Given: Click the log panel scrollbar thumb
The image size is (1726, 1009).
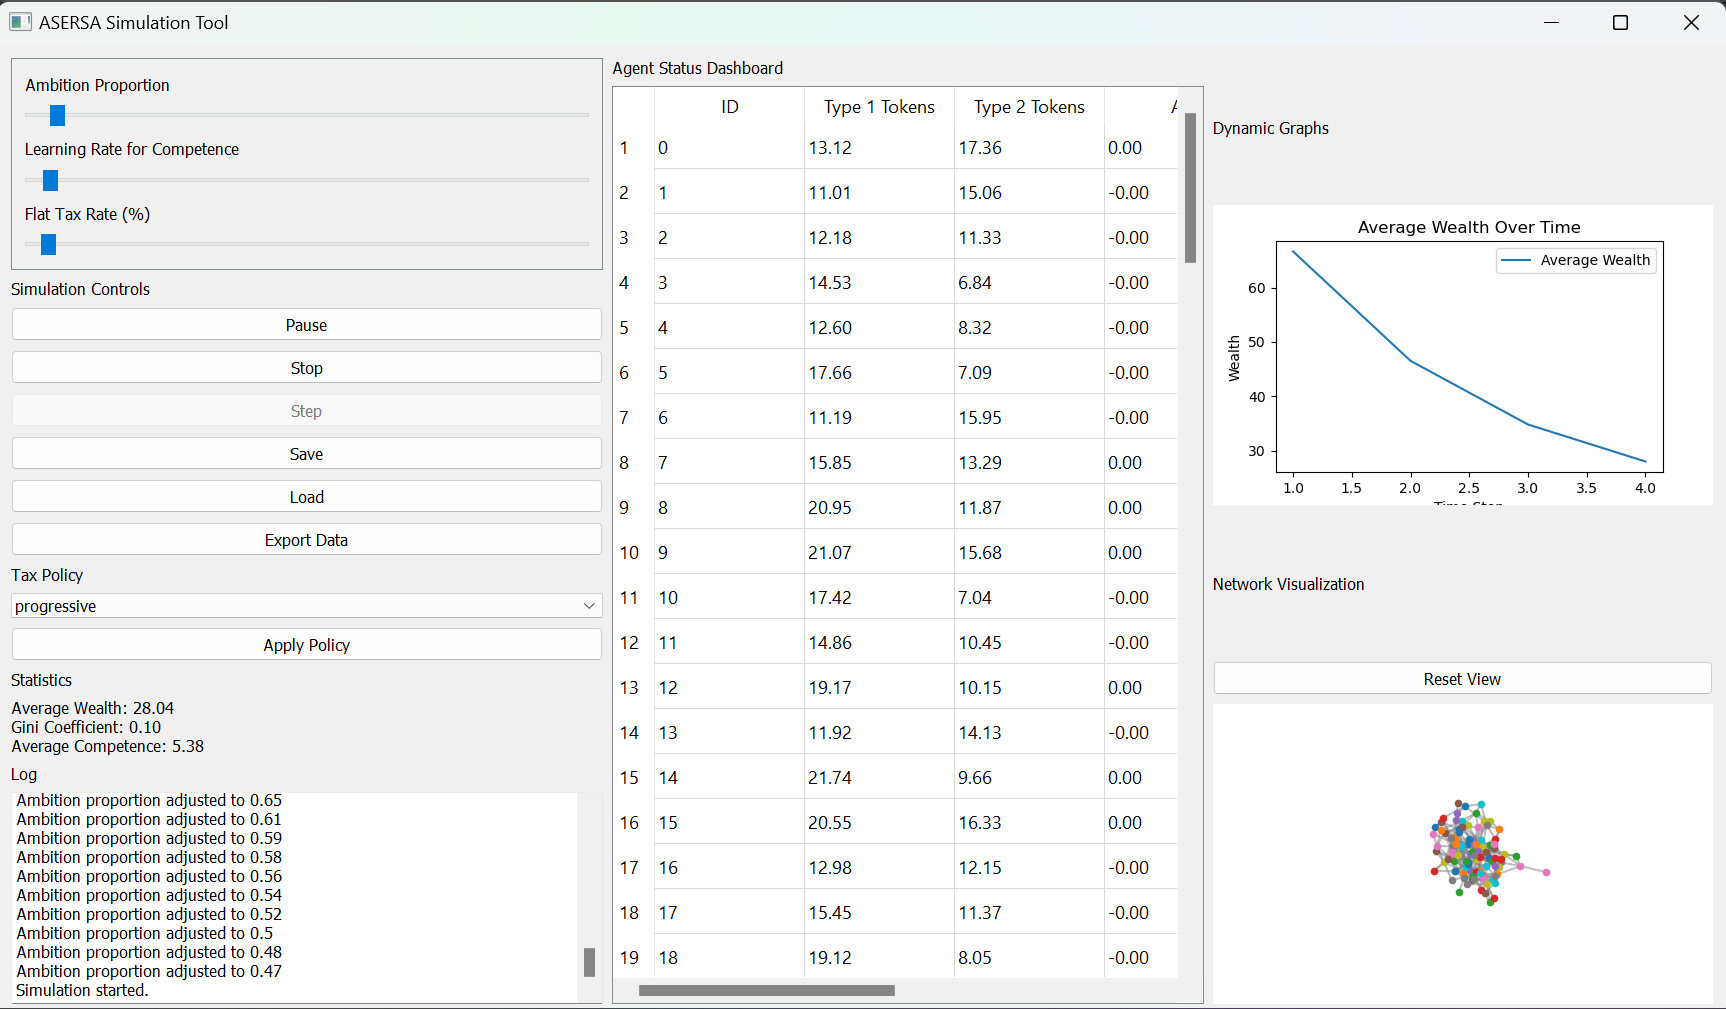Looking at the screenshot, I should 589,962.
